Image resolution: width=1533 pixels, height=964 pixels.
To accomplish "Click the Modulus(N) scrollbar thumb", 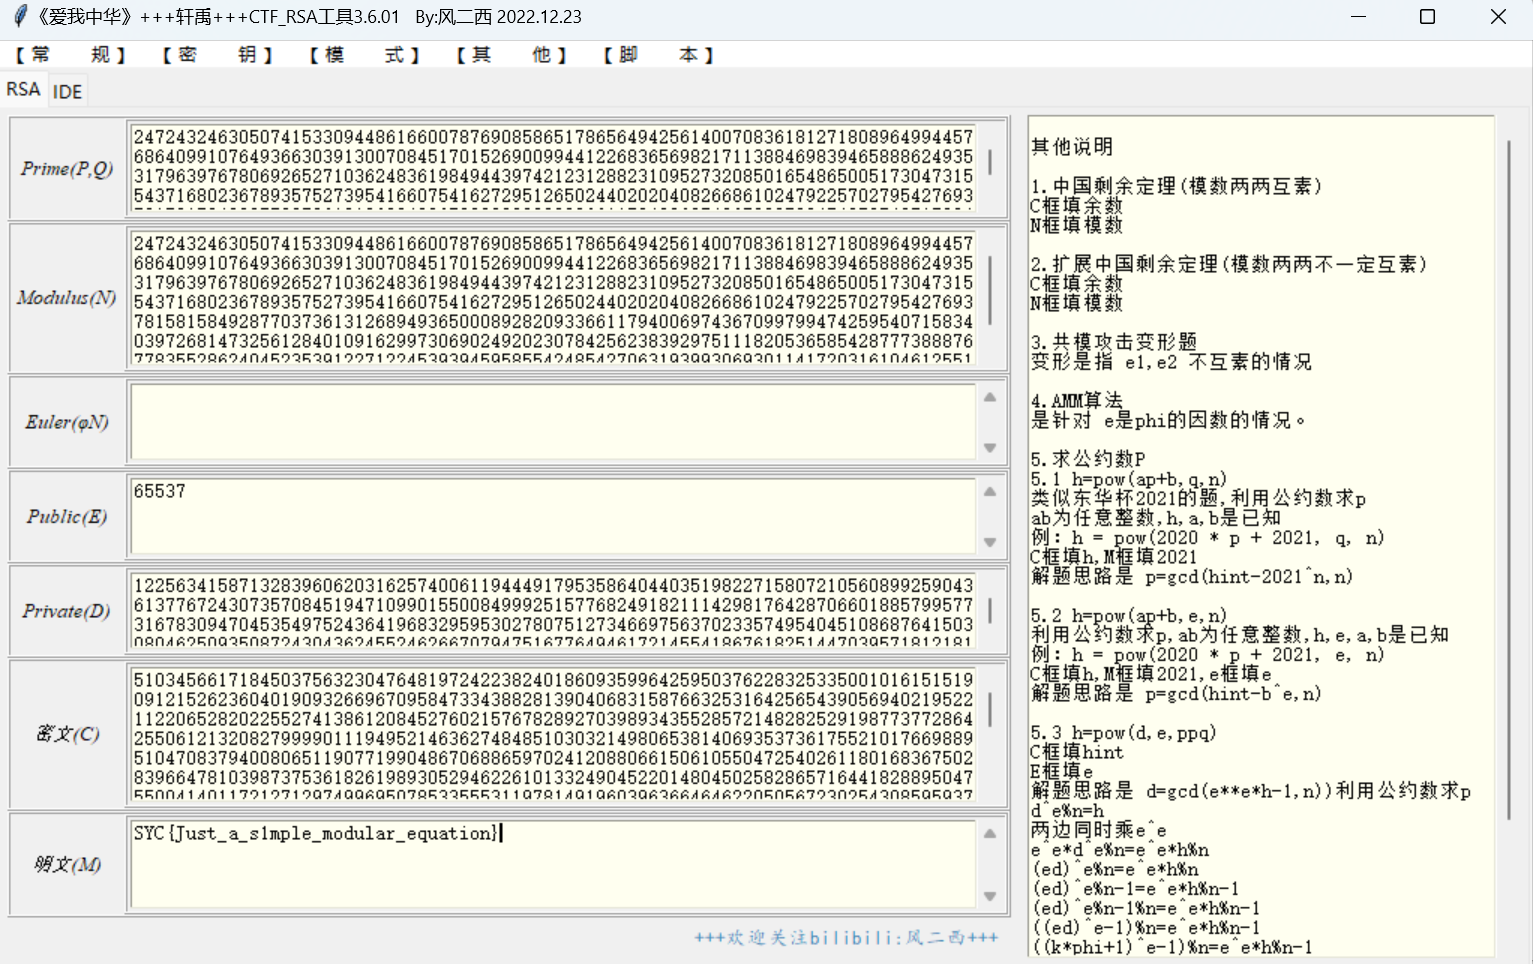I will coord(990,290).
